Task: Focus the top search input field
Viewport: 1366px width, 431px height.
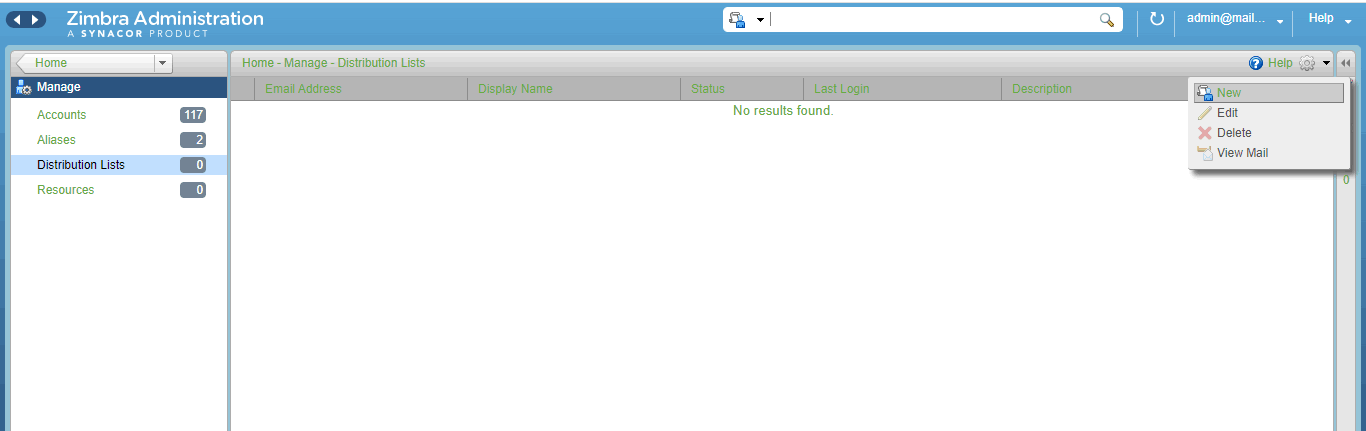Action: coord(932,20)
